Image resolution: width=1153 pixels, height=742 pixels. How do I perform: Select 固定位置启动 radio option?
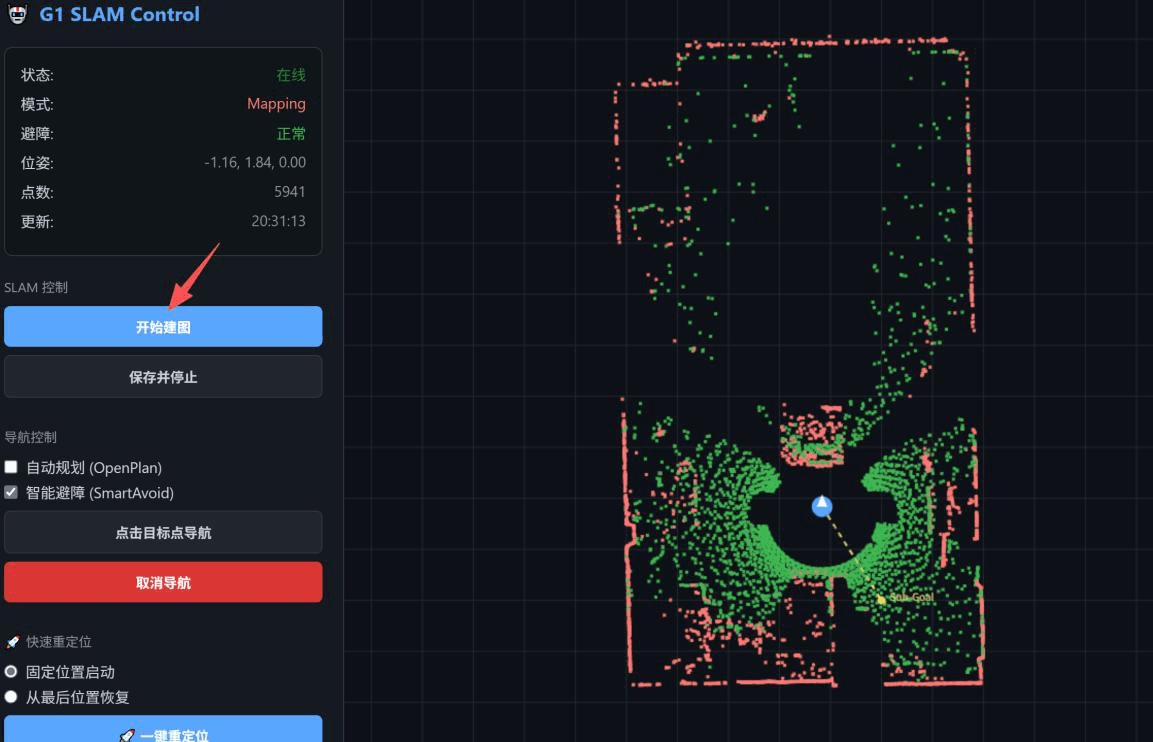click(11, 671)
